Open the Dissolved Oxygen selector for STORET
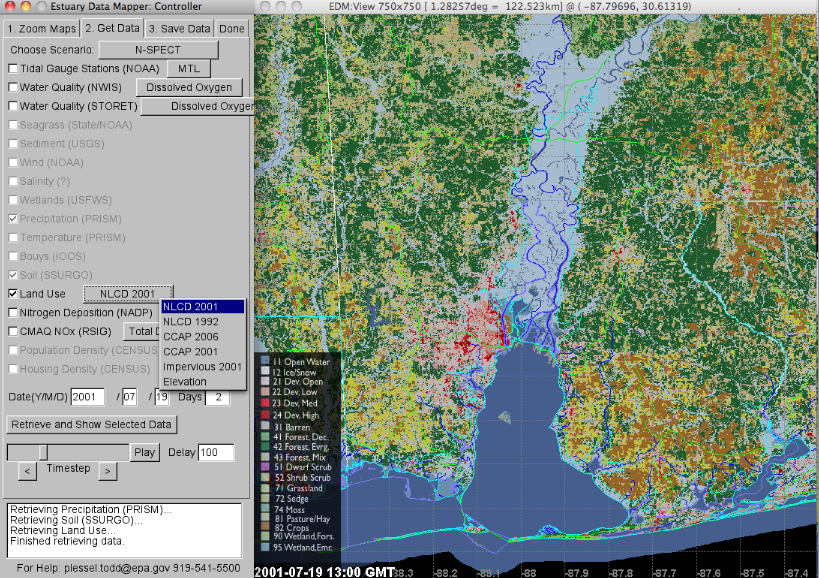The image size is (819, 578). 197,106
